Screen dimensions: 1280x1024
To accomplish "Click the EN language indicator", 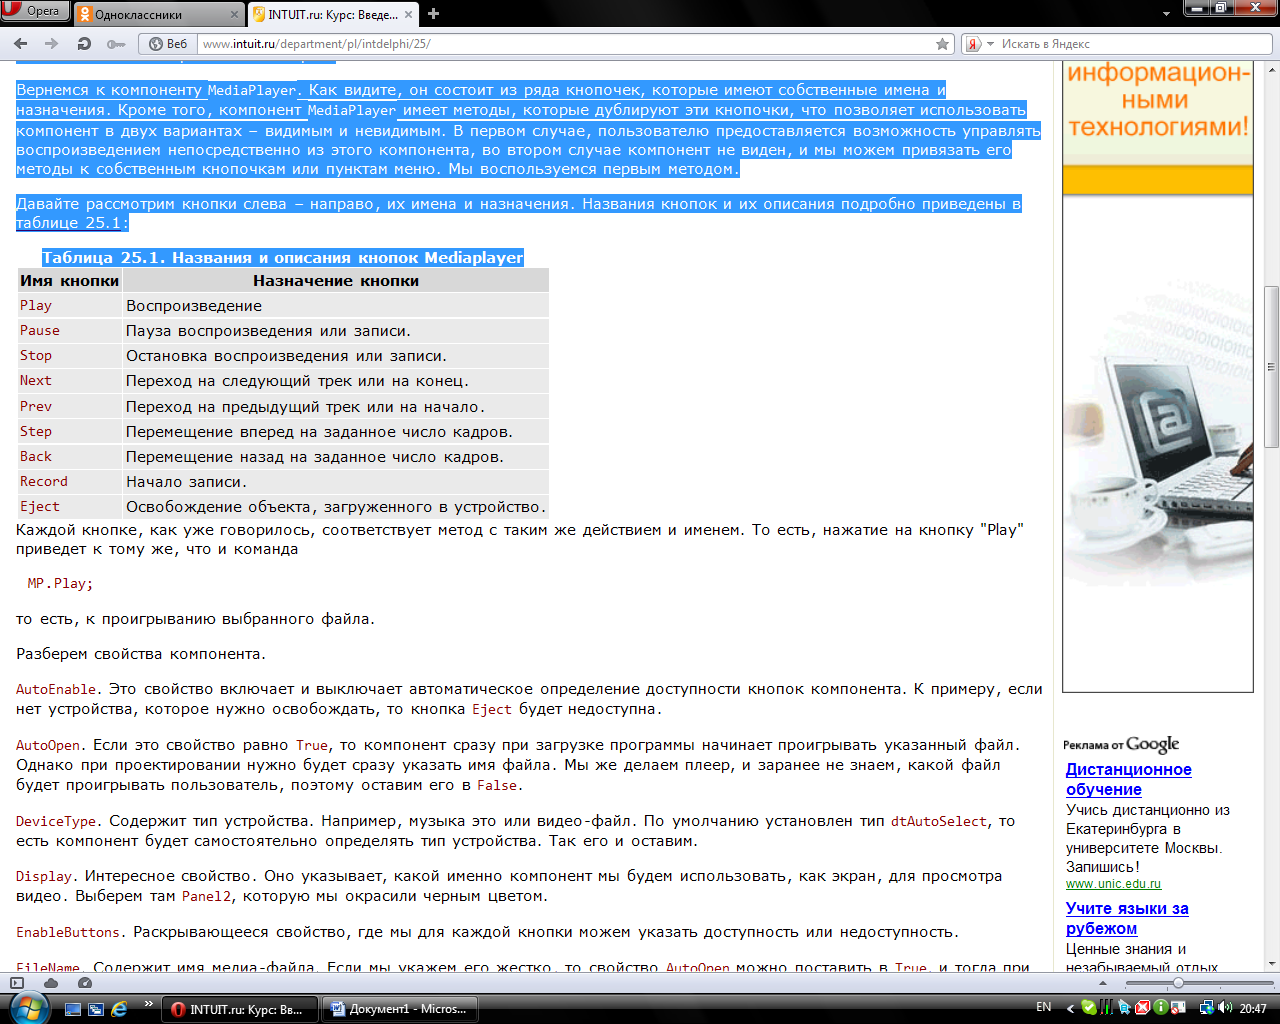I will coord(1044,1008).
